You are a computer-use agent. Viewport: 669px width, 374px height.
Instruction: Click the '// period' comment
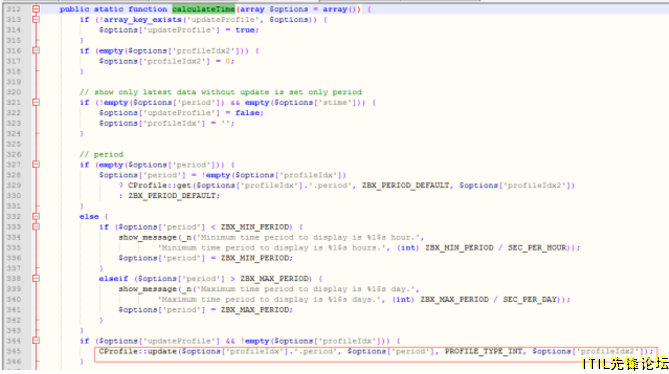(101, 154)
